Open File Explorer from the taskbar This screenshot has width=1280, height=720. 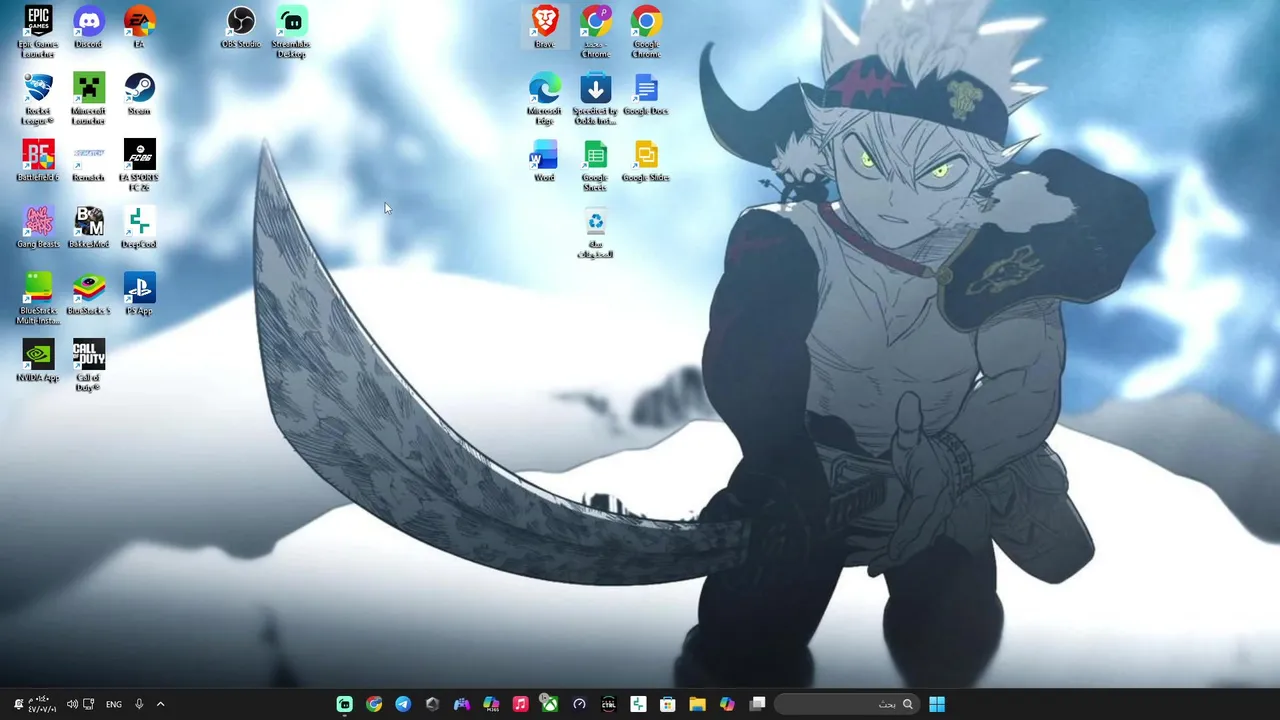coord(697,704)
